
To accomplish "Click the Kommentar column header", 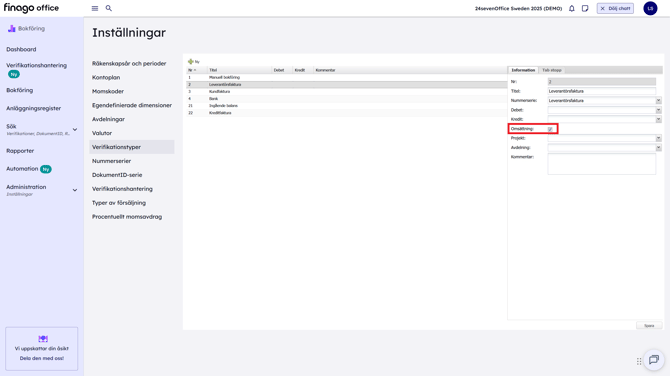I will point(410,70).
